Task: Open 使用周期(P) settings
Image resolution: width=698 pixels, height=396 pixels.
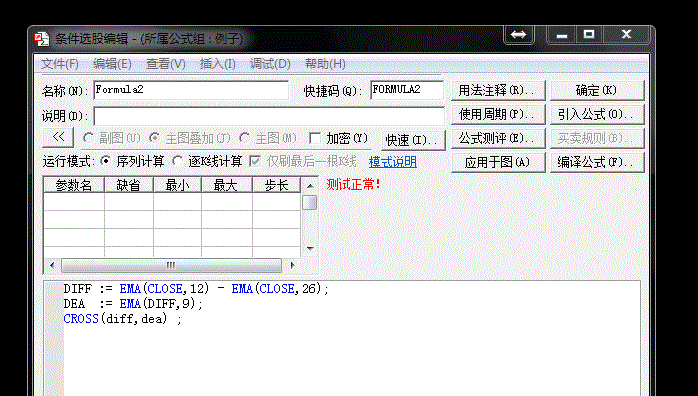Action: [498, 114]
